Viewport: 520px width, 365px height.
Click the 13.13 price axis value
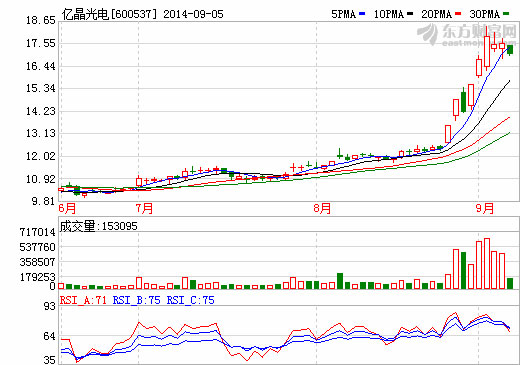[x=41, y=134]
